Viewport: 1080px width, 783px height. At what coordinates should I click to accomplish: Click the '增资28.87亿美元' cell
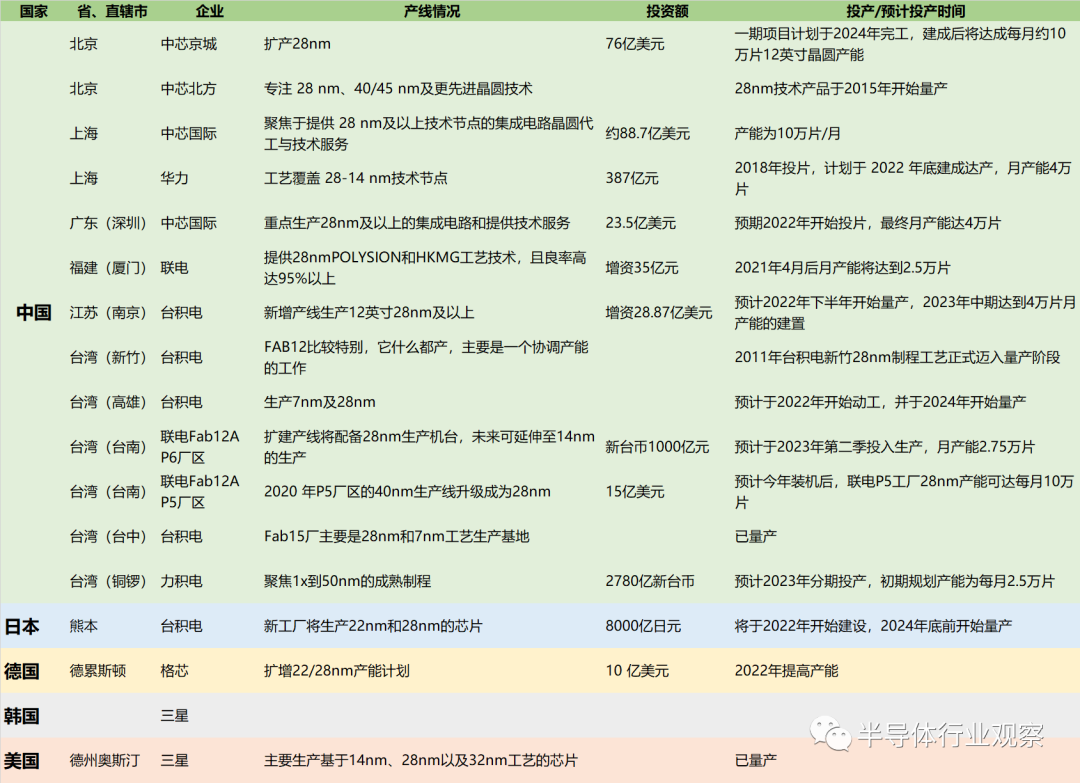click(x=658, y=313)
